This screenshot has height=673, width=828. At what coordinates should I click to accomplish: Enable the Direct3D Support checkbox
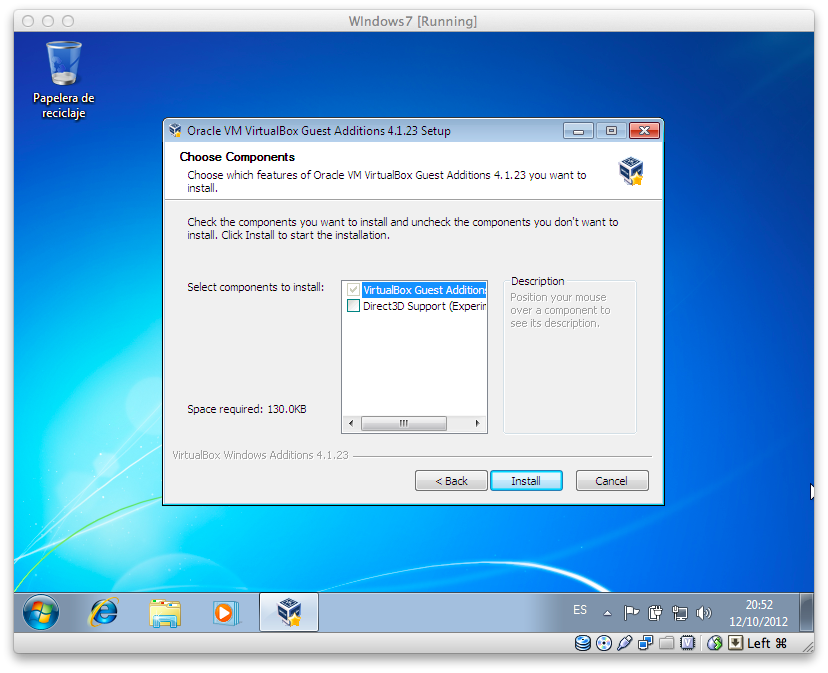353,305
